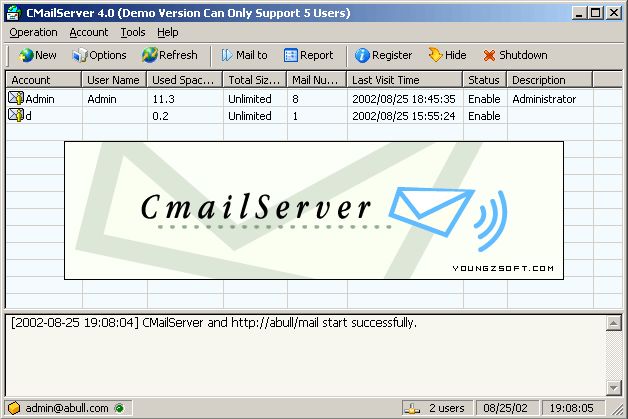
Task: Click the Administrator description cell
Action: pyautogui.click(x=544, y=99)
